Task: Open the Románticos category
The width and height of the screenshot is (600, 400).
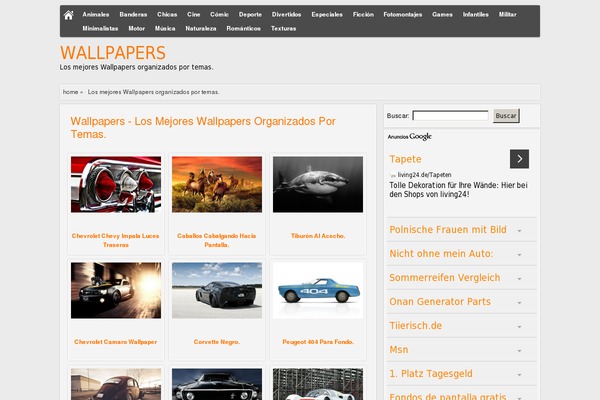Action: 243,28
